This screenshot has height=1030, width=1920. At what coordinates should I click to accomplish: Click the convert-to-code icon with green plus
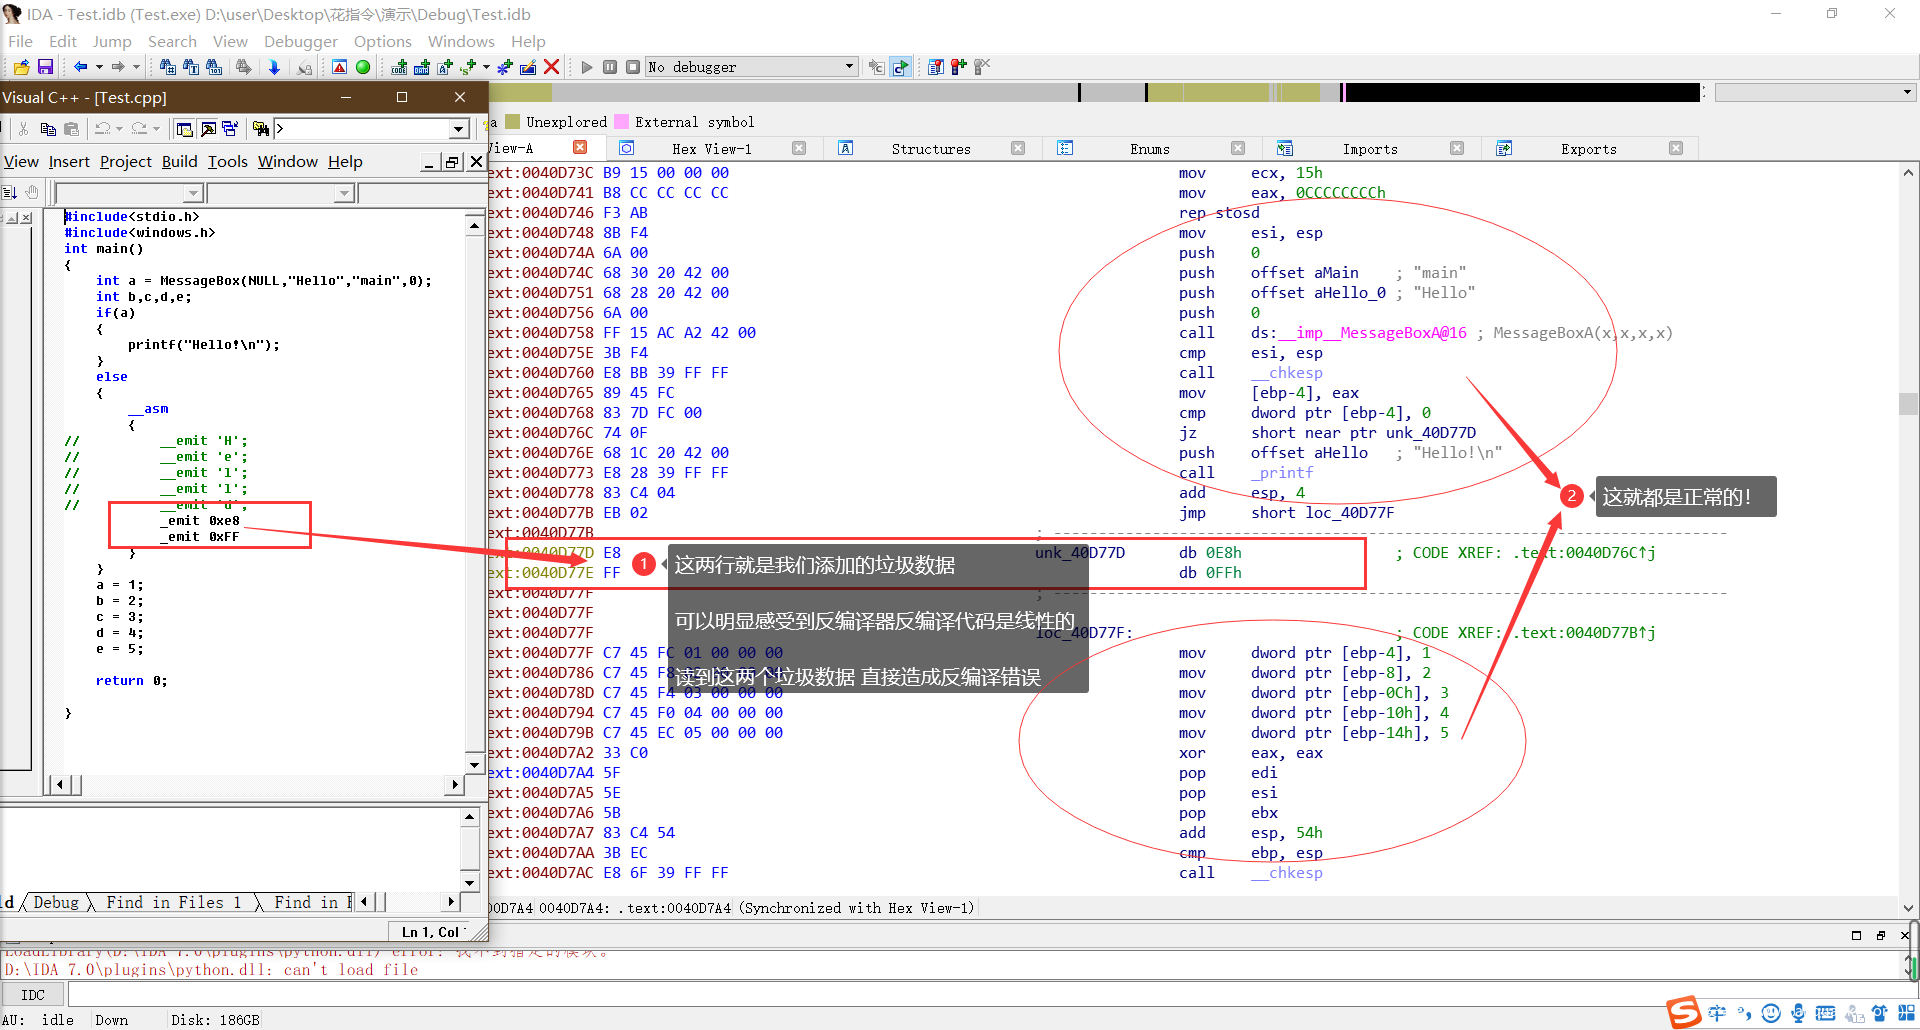pos(399,67)
